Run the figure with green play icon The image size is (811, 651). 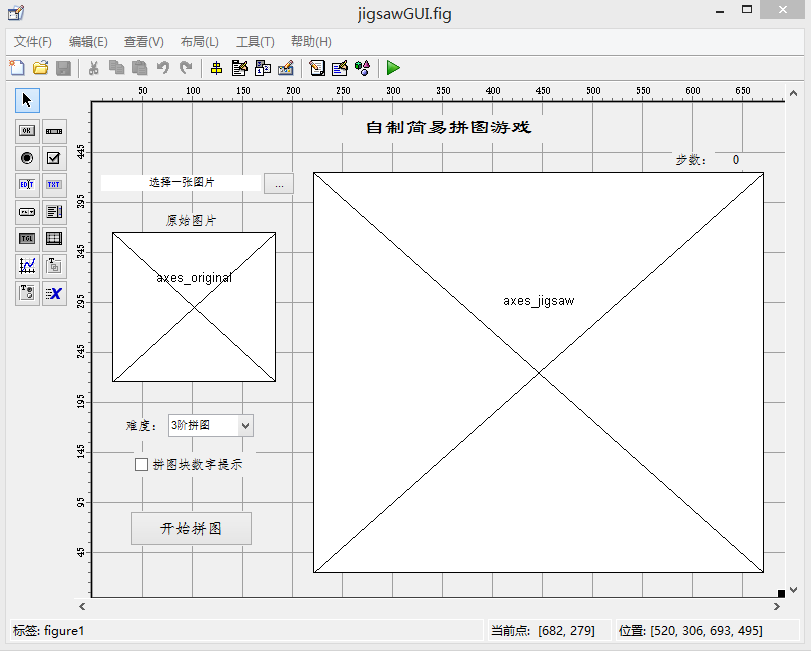[393, 68]
